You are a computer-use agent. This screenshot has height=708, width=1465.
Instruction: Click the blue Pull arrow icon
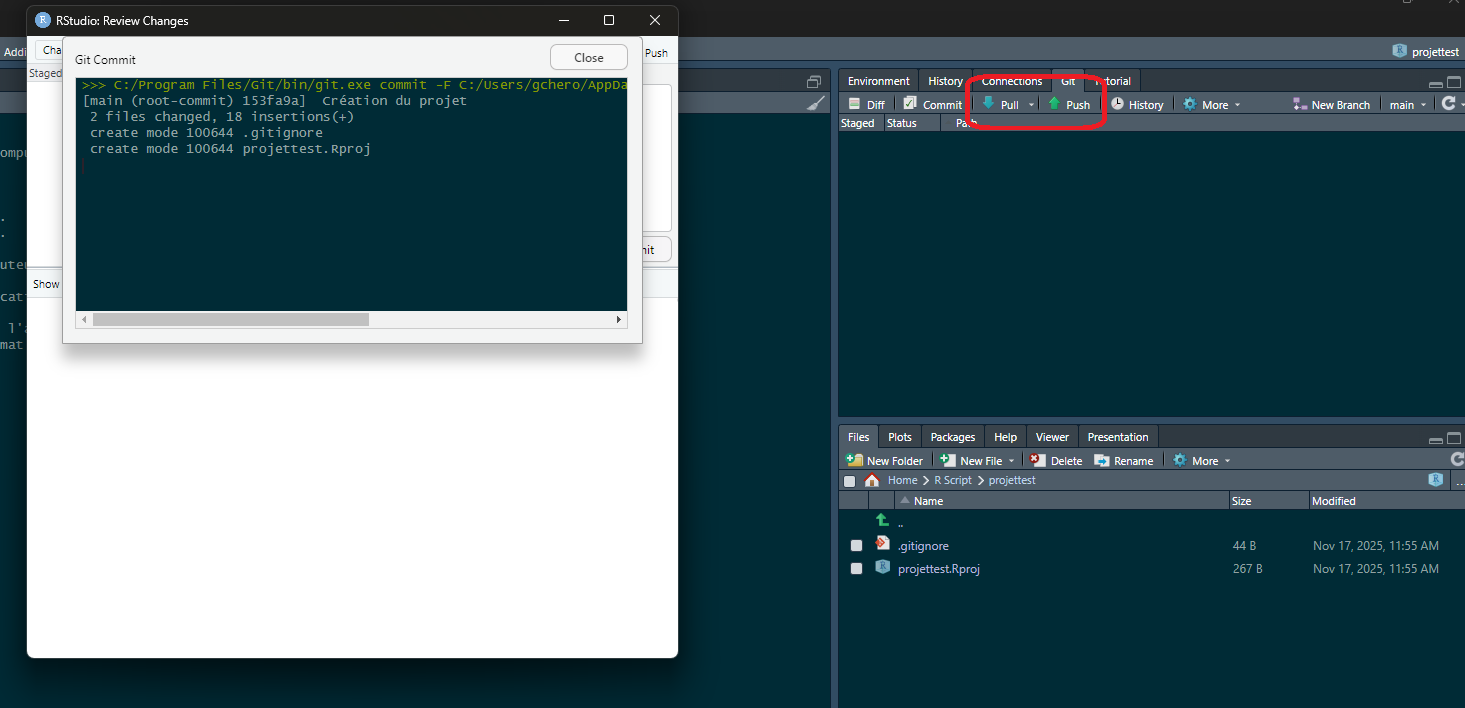[988, 104]
